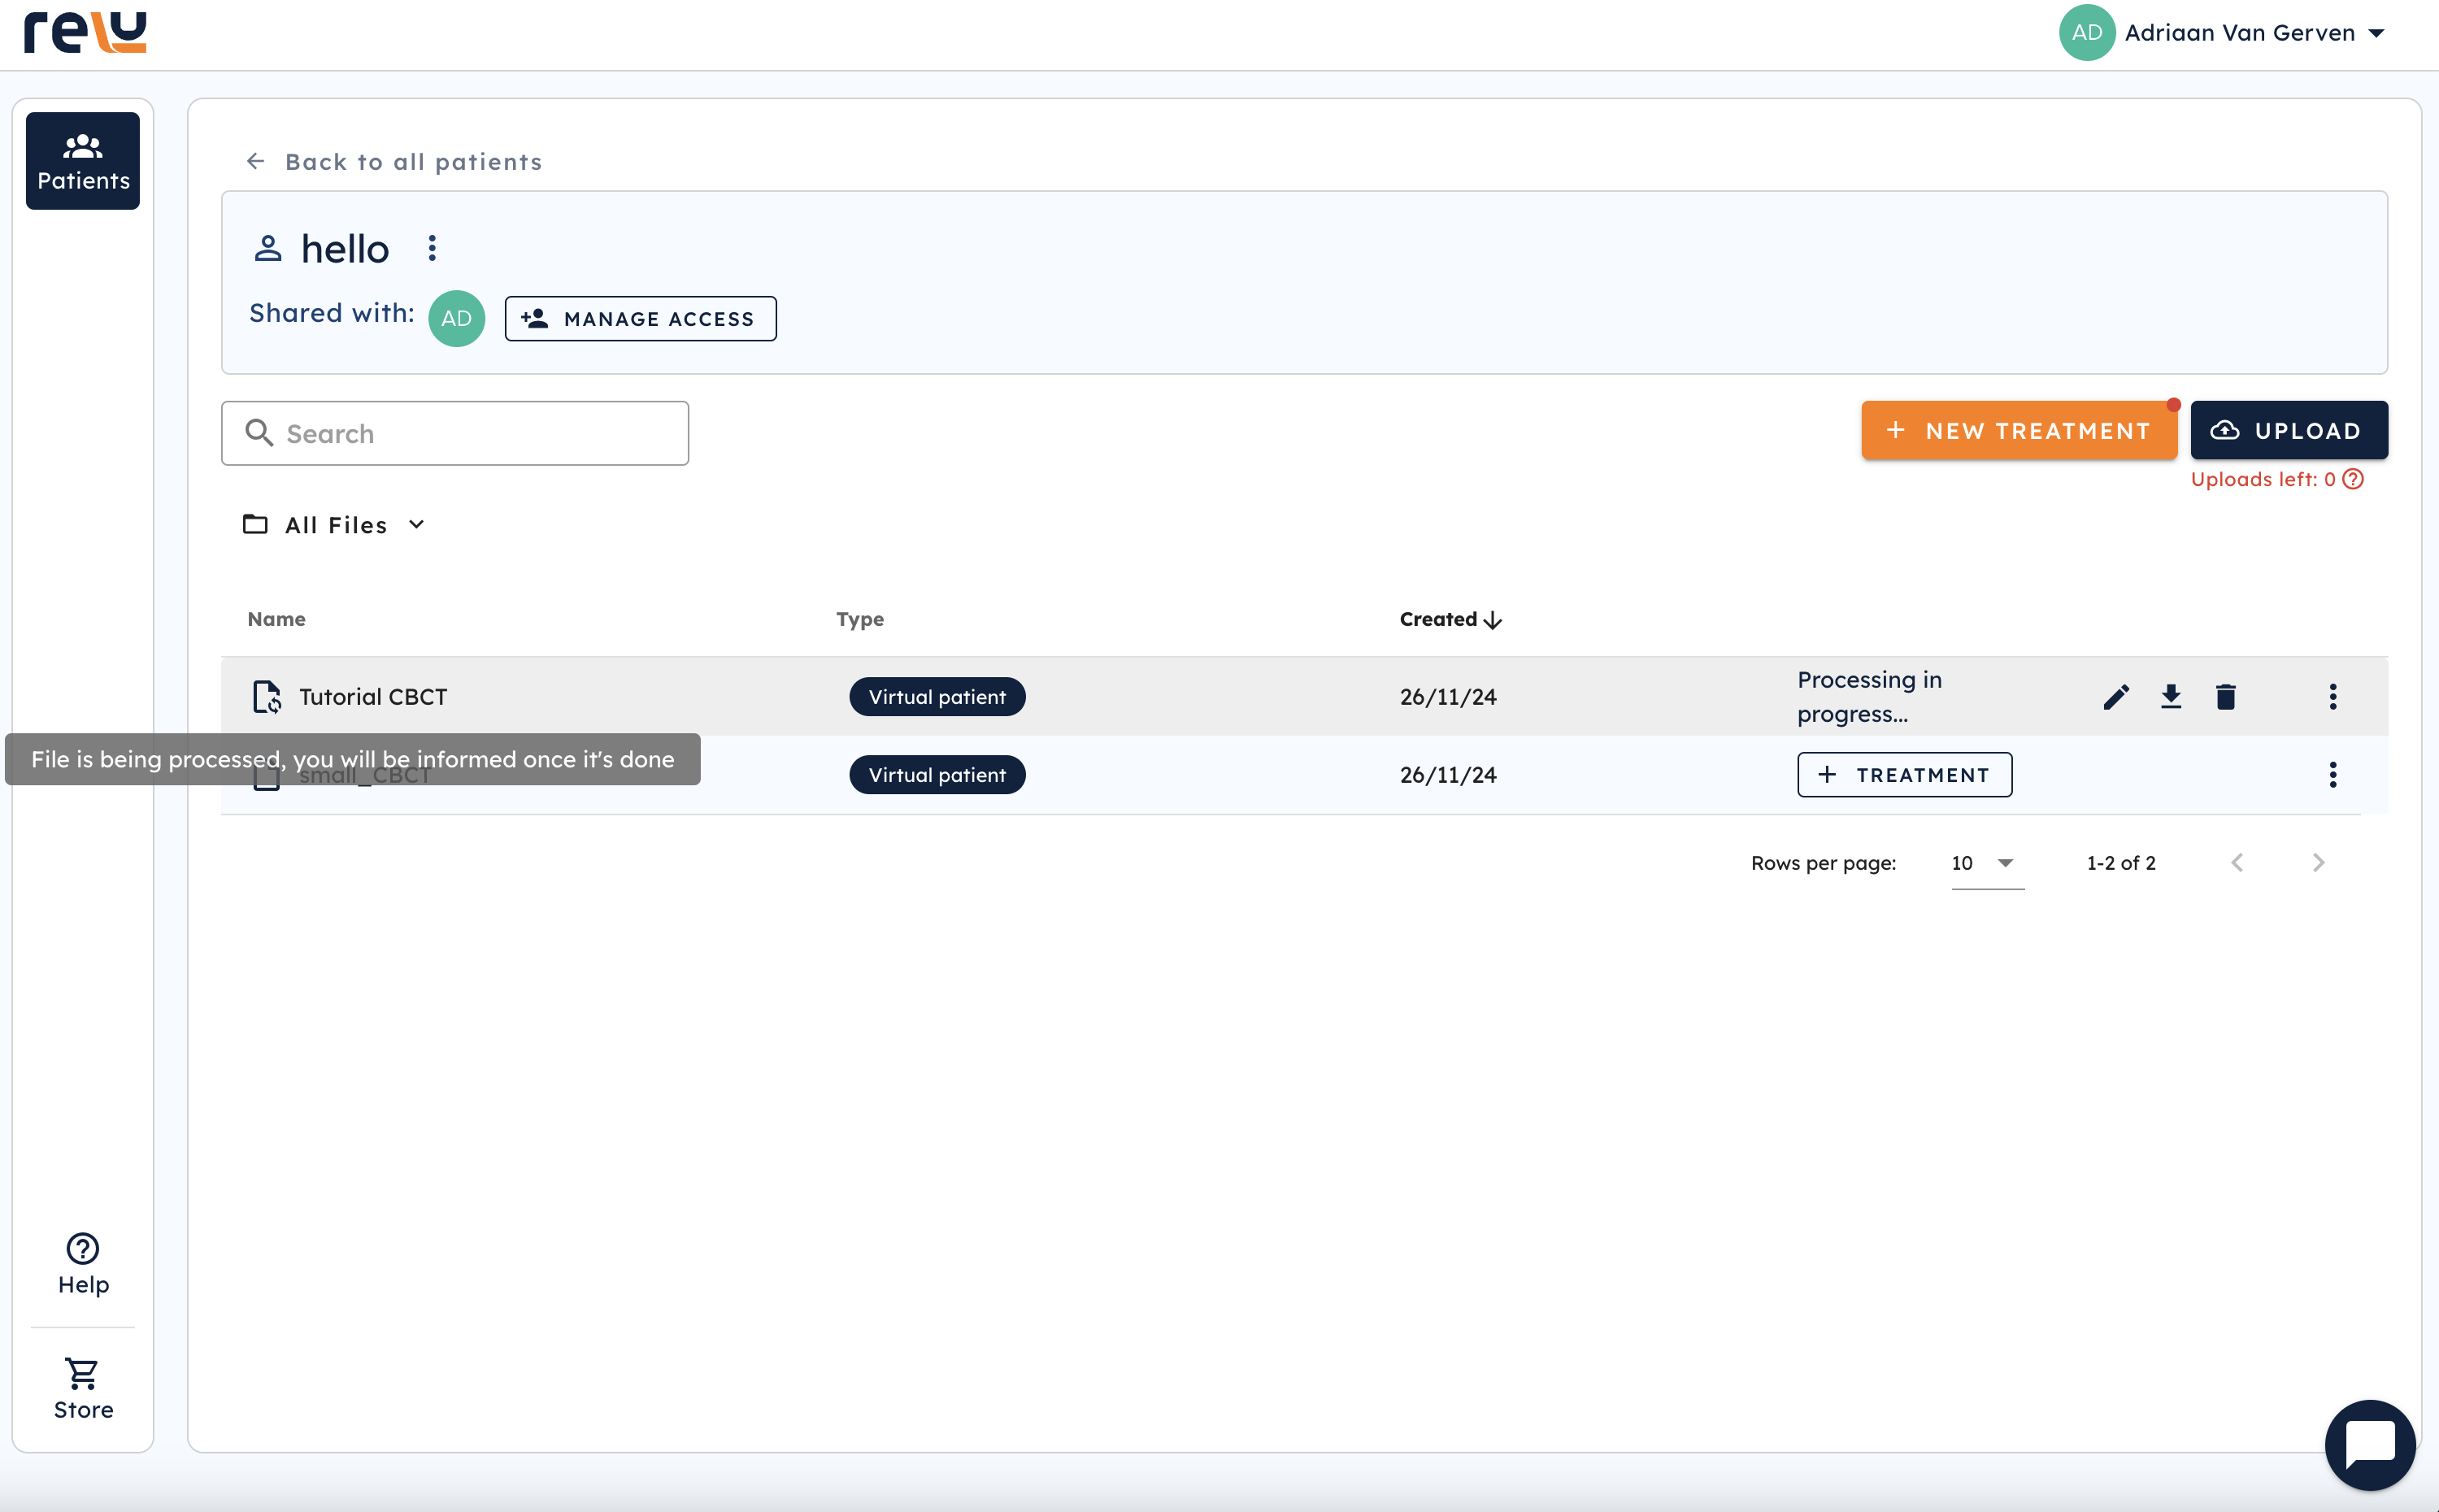Open the Help section in sidebar
Screen dimensions: 2439x1512
(83, 1264)
